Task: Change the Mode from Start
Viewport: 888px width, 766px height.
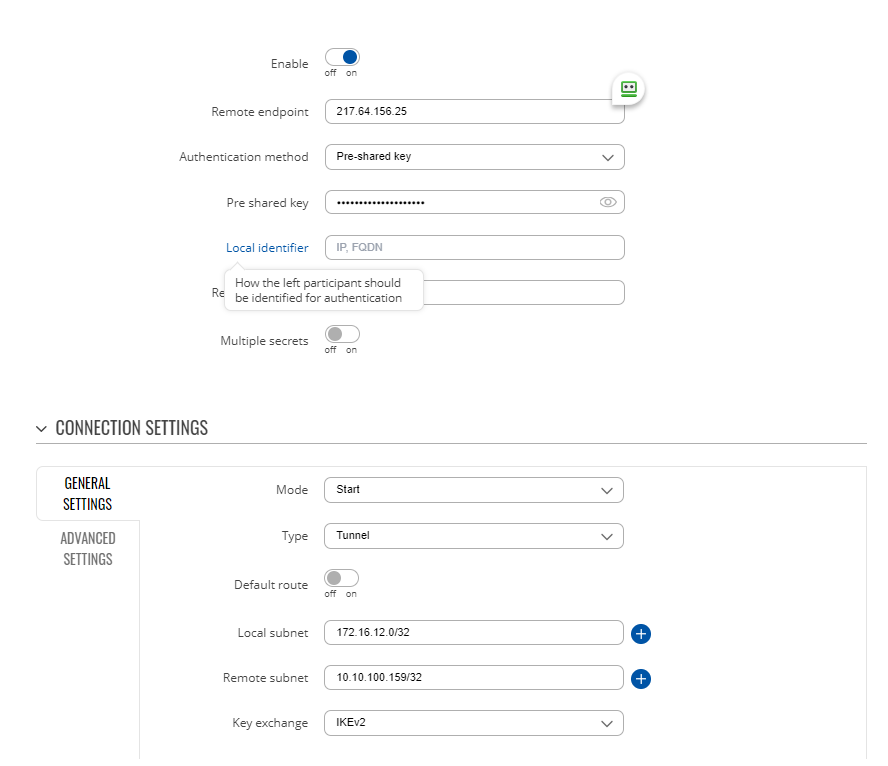Action: click(474, 490)
